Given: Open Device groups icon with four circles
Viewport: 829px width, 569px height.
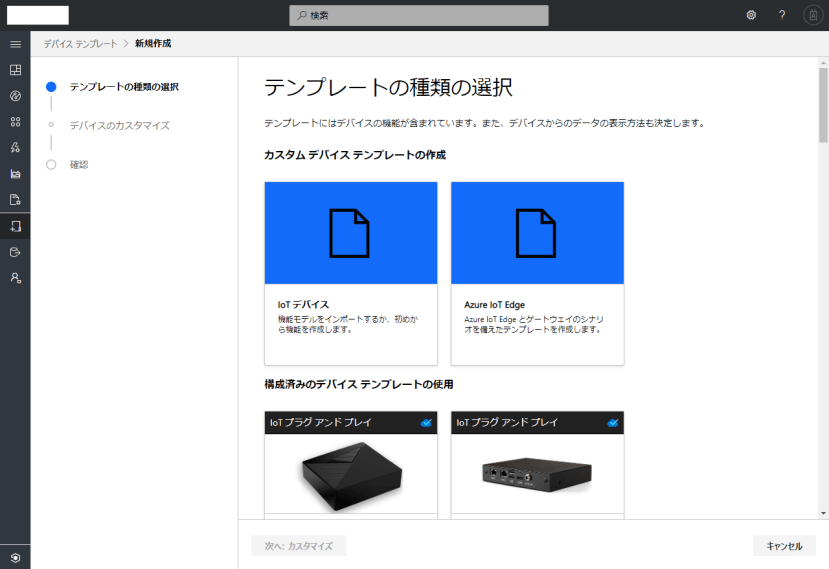Looking at the screenshot, I should [x=15, y=122].
